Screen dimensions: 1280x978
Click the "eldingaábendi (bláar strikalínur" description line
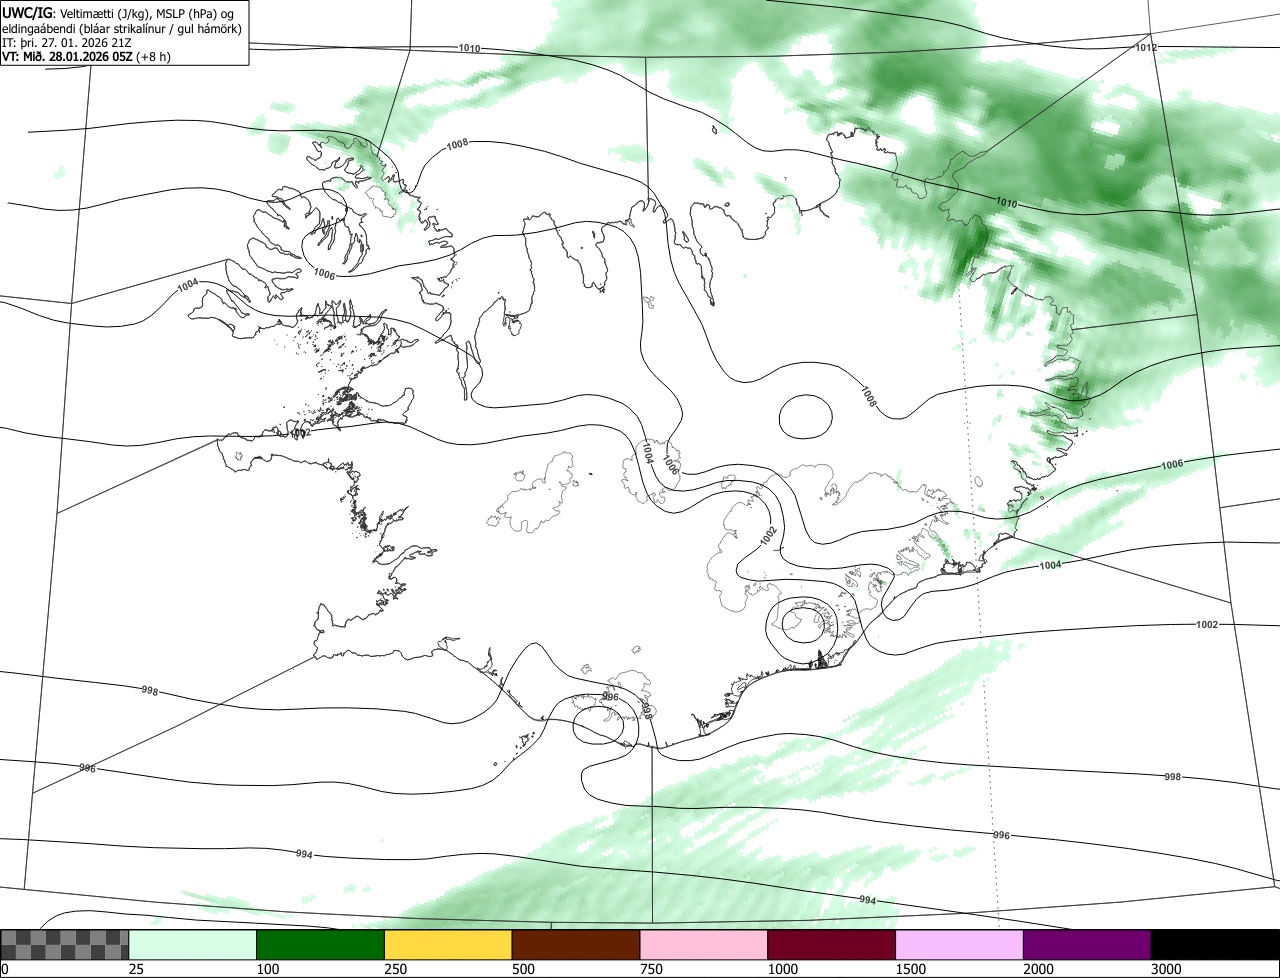point(122,28)
